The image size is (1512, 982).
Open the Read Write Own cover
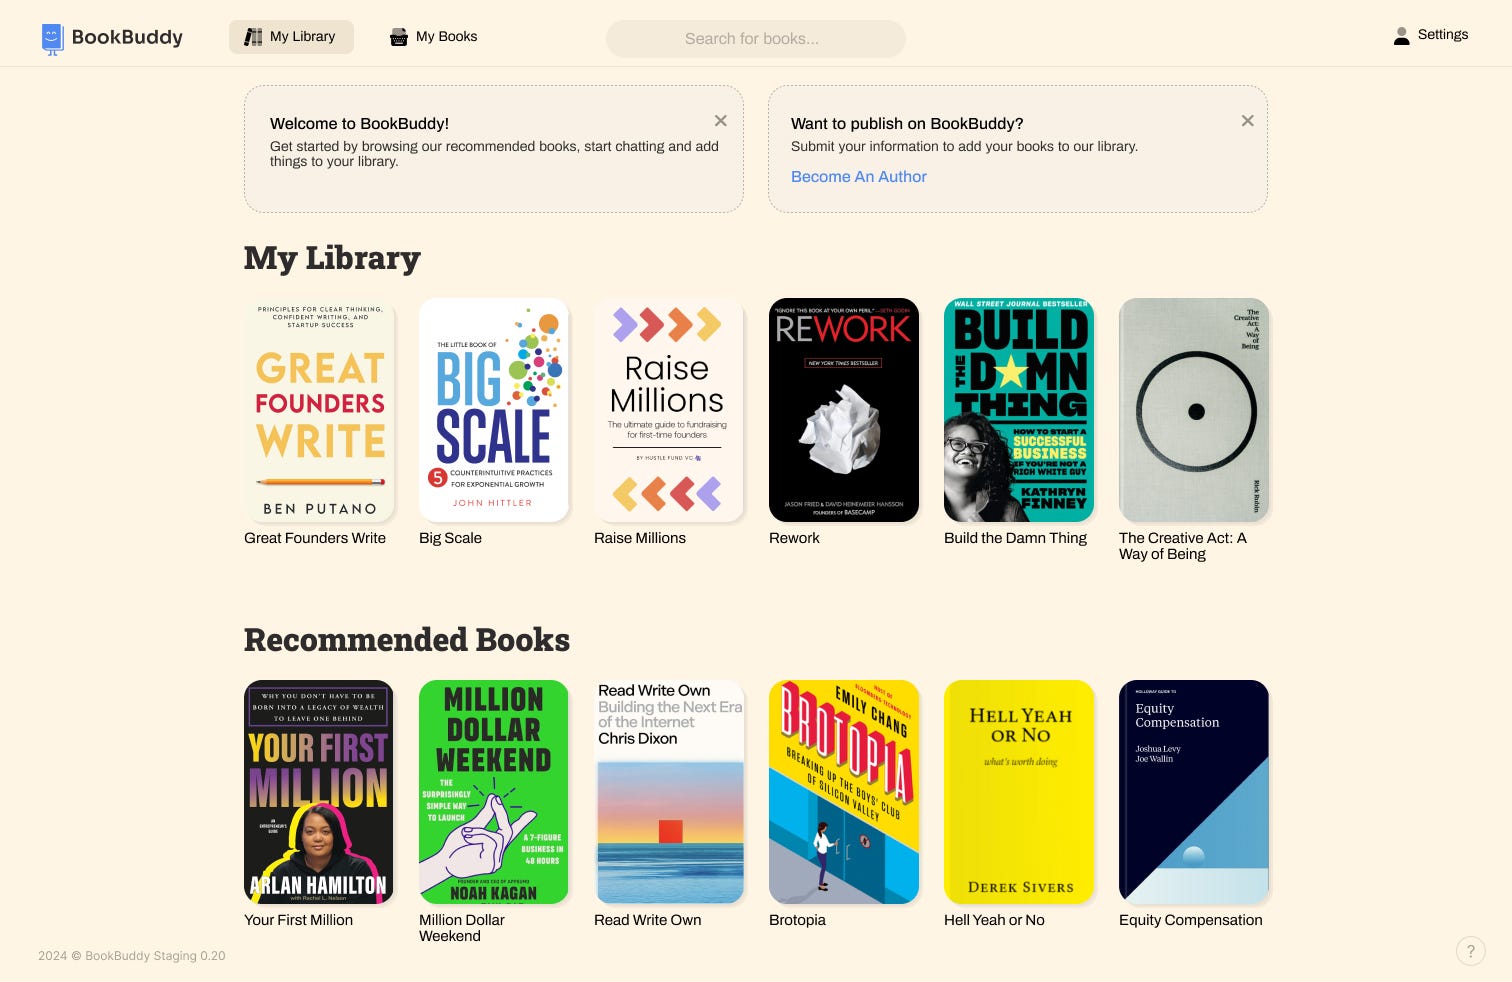point(669,792)
